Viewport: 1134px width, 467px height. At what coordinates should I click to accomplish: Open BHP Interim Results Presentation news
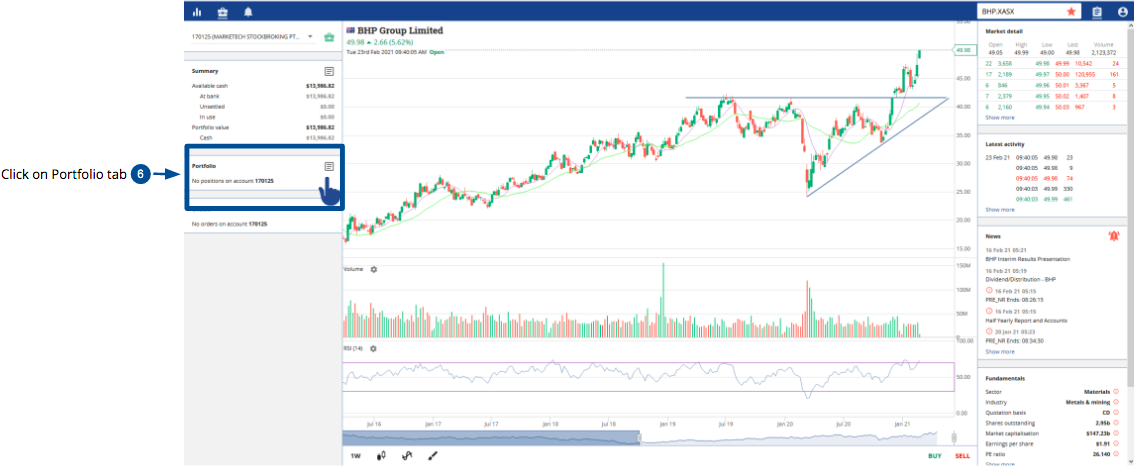(1027, 258)
